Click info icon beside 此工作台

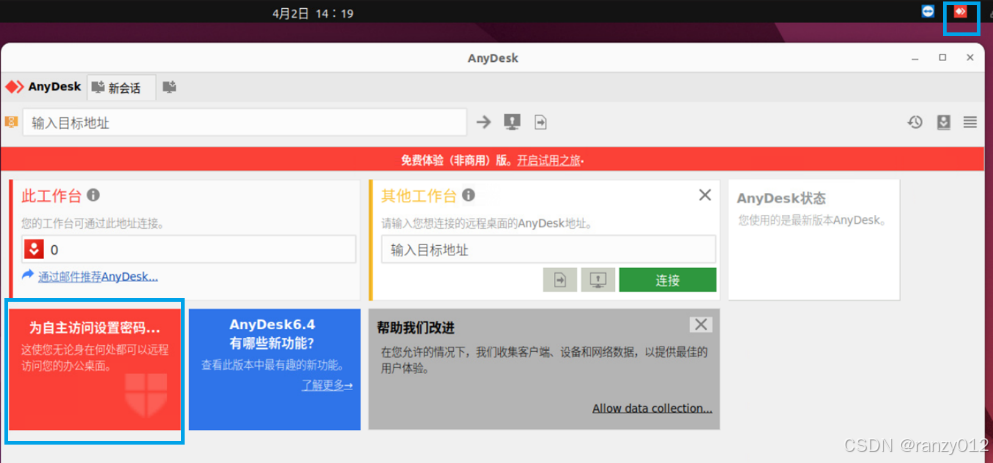pyautogui.click(x=93, y=195)
